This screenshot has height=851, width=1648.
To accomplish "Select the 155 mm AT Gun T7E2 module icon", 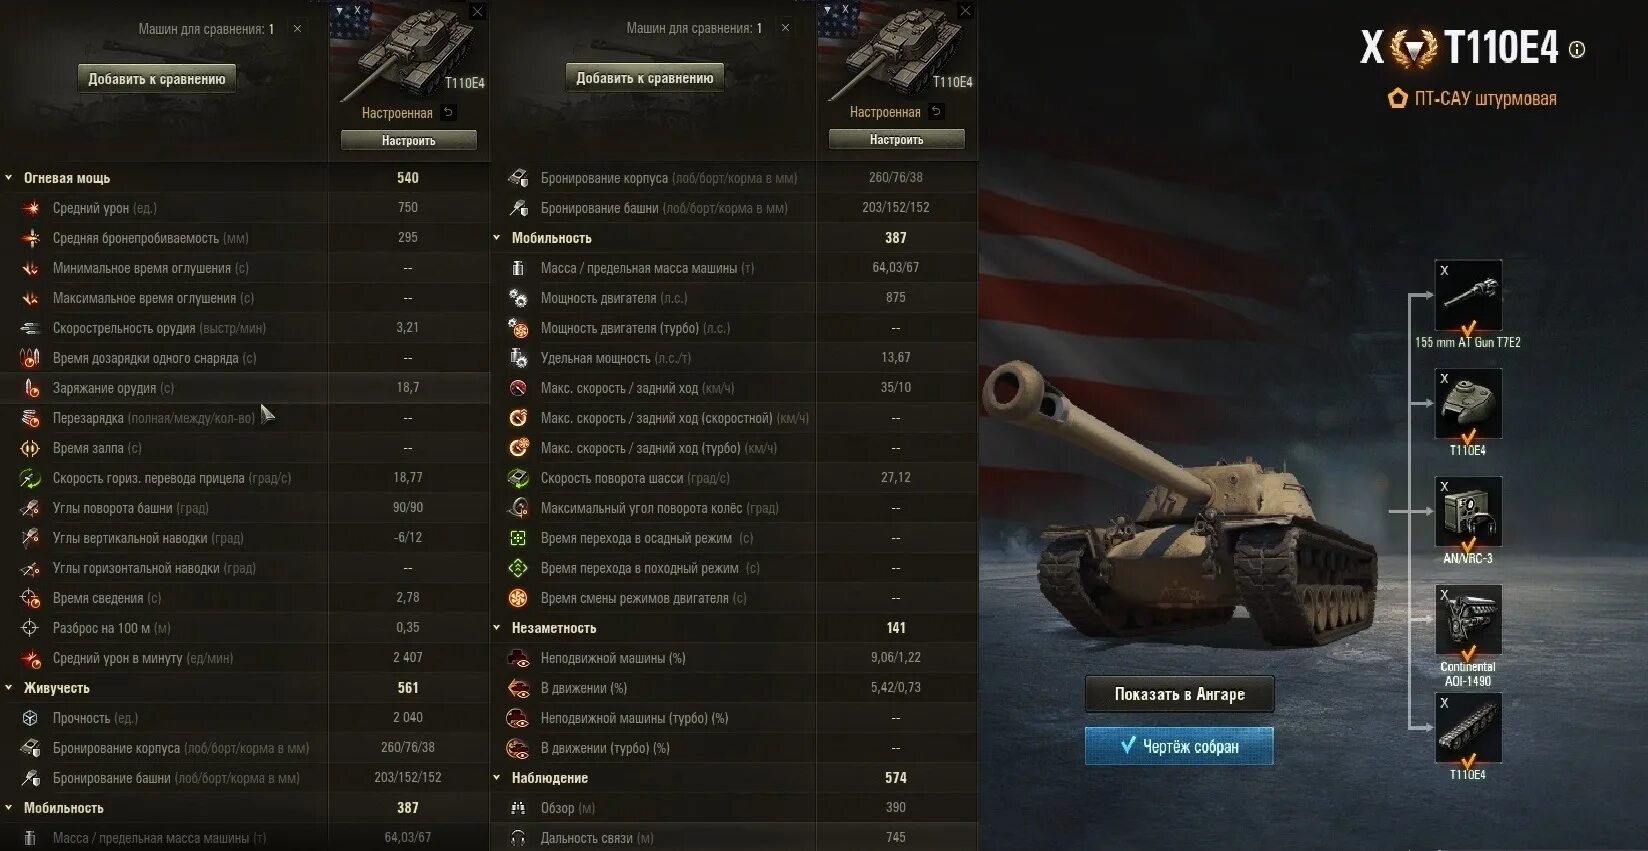I will tap(1468, 296).
